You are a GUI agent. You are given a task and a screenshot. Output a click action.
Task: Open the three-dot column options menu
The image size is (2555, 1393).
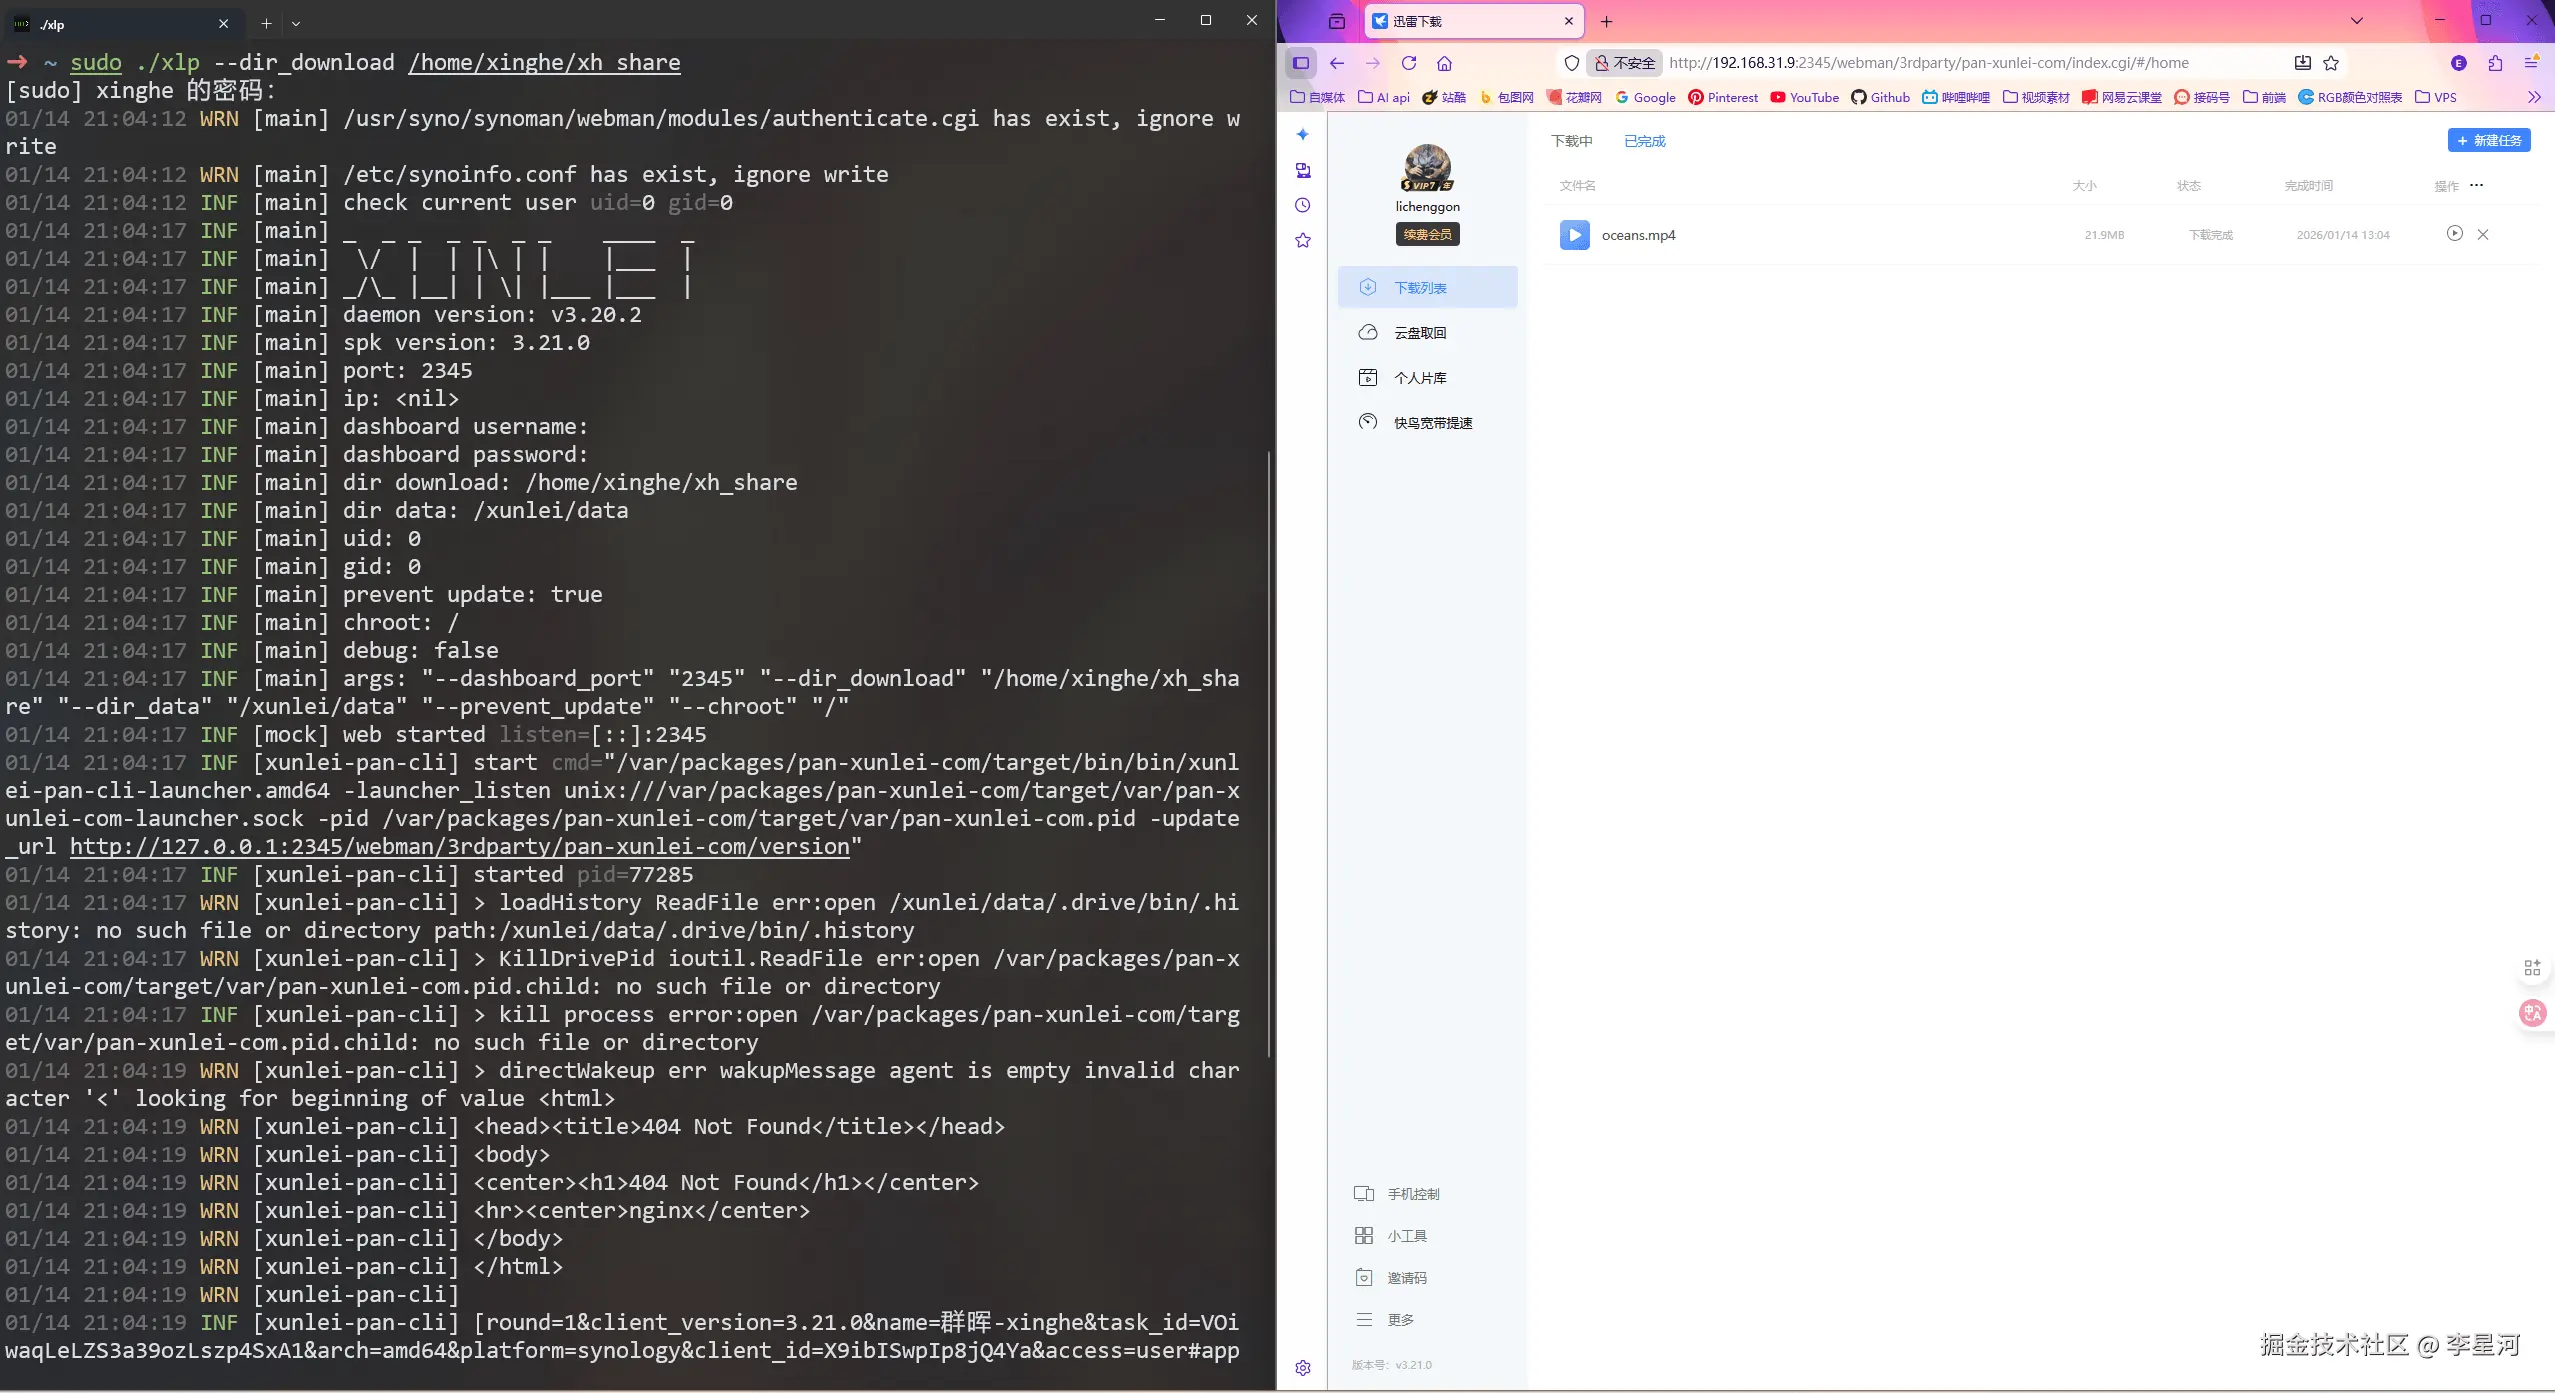(2476, 185)
